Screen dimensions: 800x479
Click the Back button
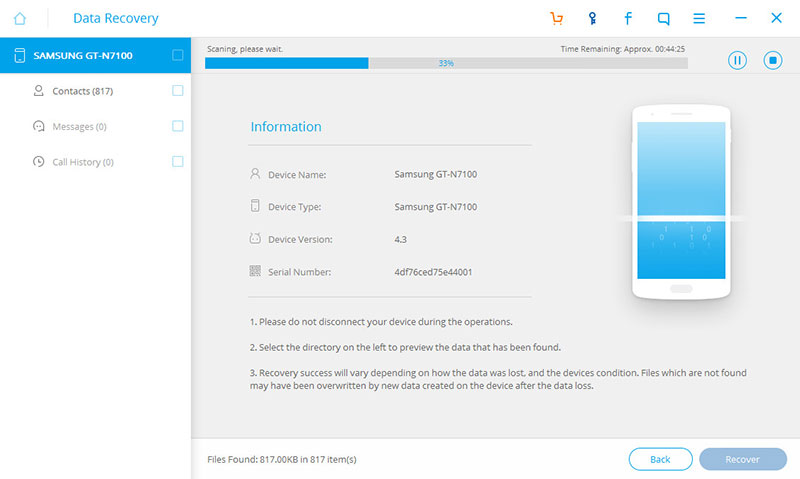[660, 459]
